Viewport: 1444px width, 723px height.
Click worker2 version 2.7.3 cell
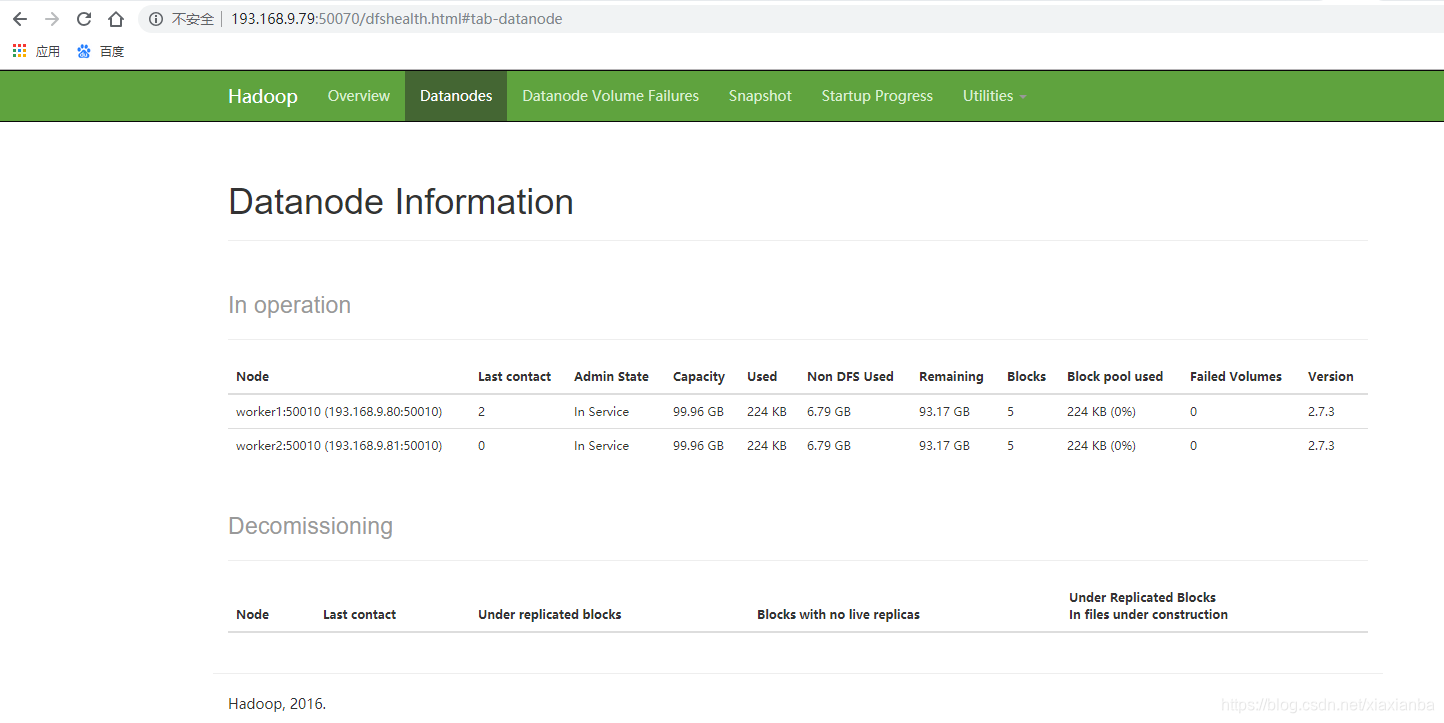pyautogui.click(x=1321, y=446)
